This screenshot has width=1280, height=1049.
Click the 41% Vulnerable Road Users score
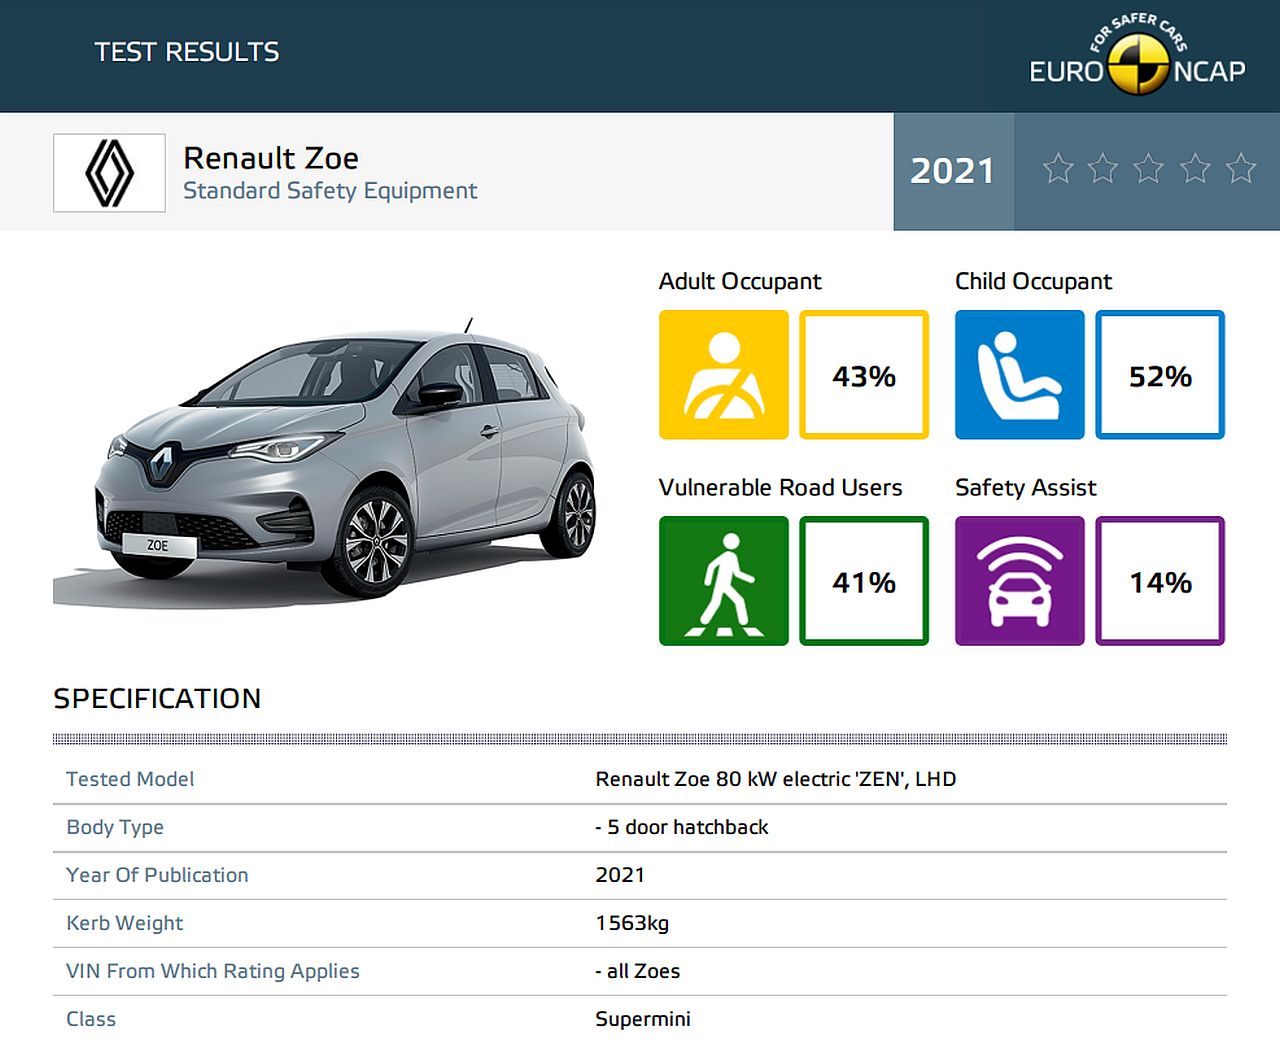tap(864, 581)
